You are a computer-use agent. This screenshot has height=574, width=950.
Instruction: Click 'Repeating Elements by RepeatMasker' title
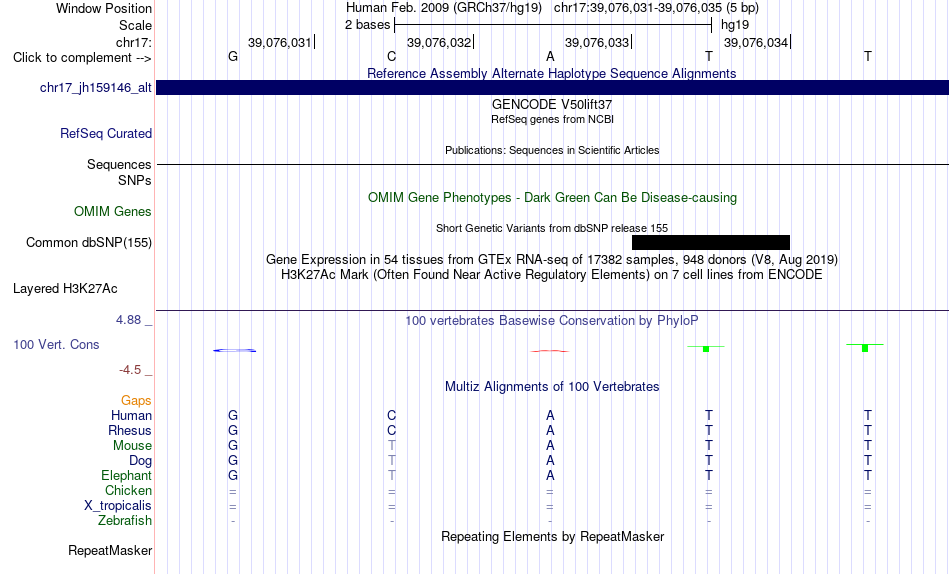click(x=553, y=536)
